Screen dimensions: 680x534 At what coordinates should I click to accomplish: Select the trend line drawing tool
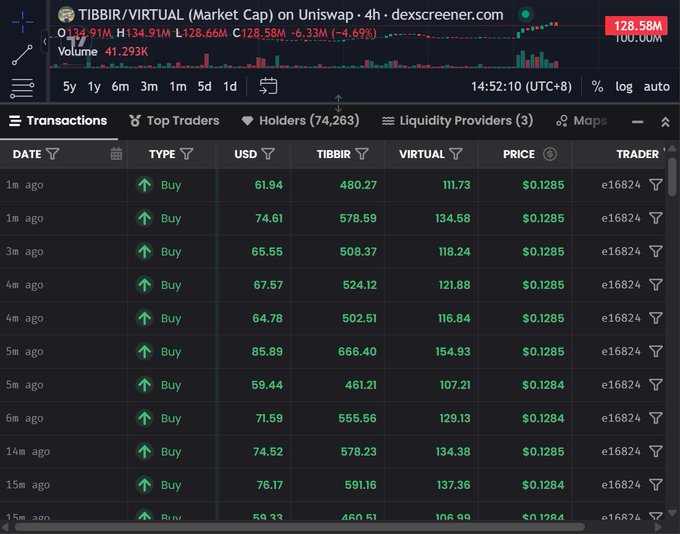pos(22,55)
